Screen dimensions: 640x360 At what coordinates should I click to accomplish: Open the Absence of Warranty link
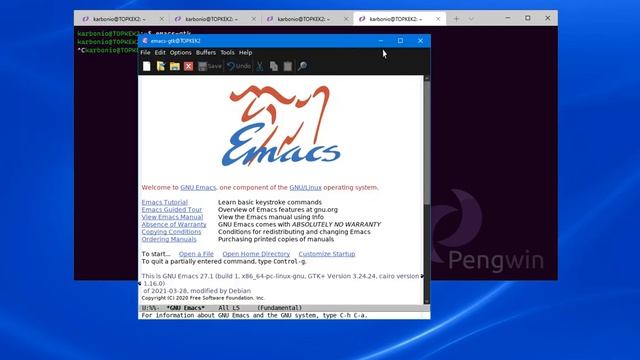174,224
